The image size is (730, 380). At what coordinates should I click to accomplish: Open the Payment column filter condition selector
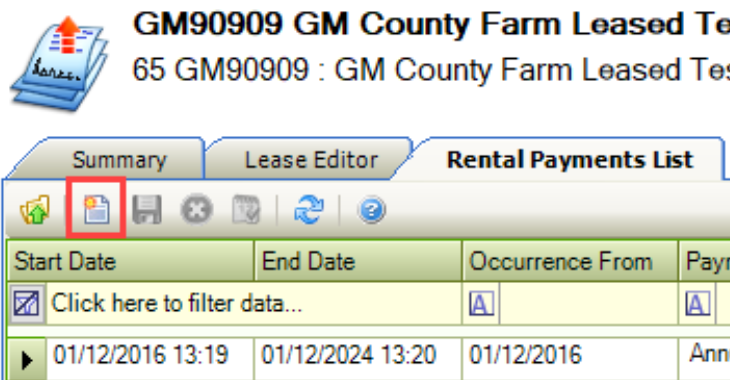click(x=698, y=304)
